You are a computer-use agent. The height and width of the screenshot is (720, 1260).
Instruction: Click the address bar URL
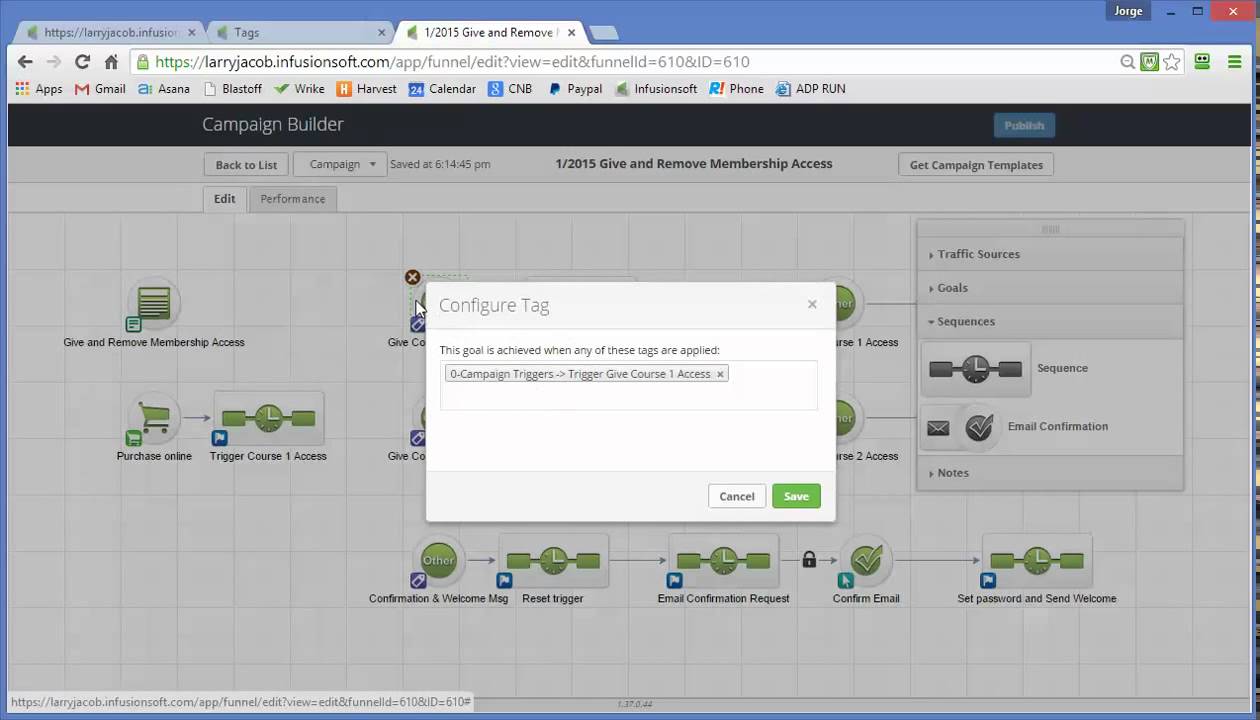pyautogui.click(x=453, y=62)
